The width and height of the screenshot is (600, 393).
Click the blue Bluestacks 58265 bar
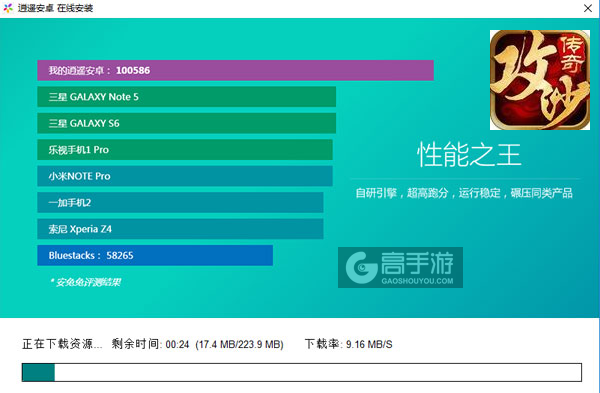coord(155,255)
